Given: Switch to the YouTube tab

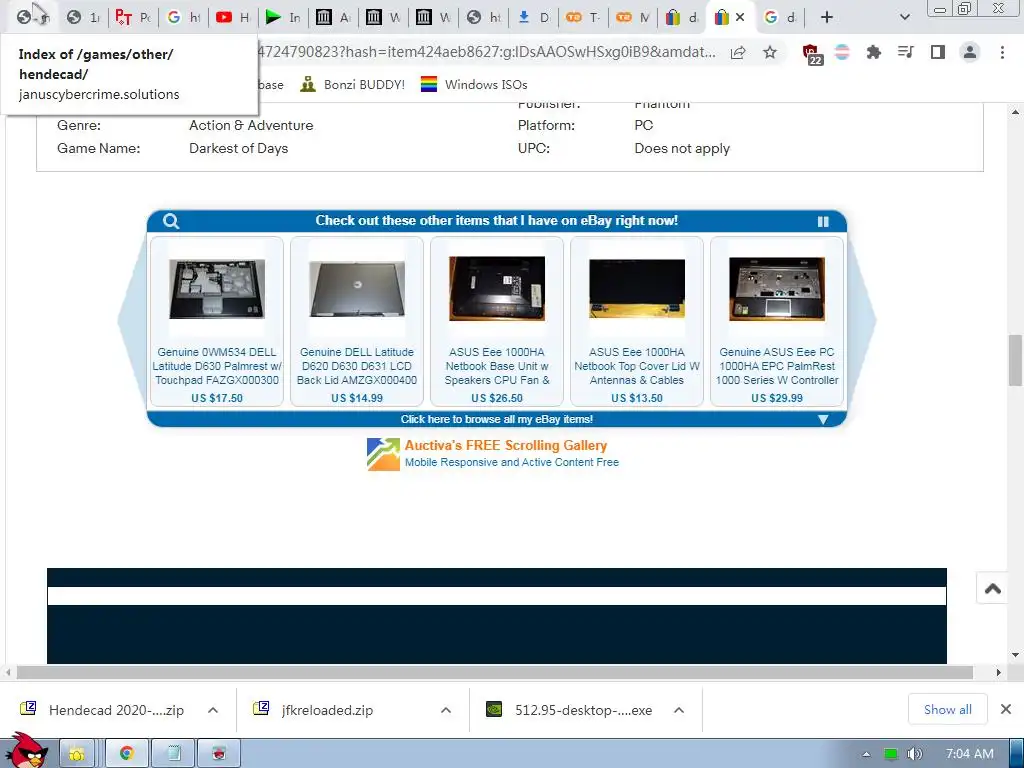Looking at the screenshot, I should [x=233, y=18].
